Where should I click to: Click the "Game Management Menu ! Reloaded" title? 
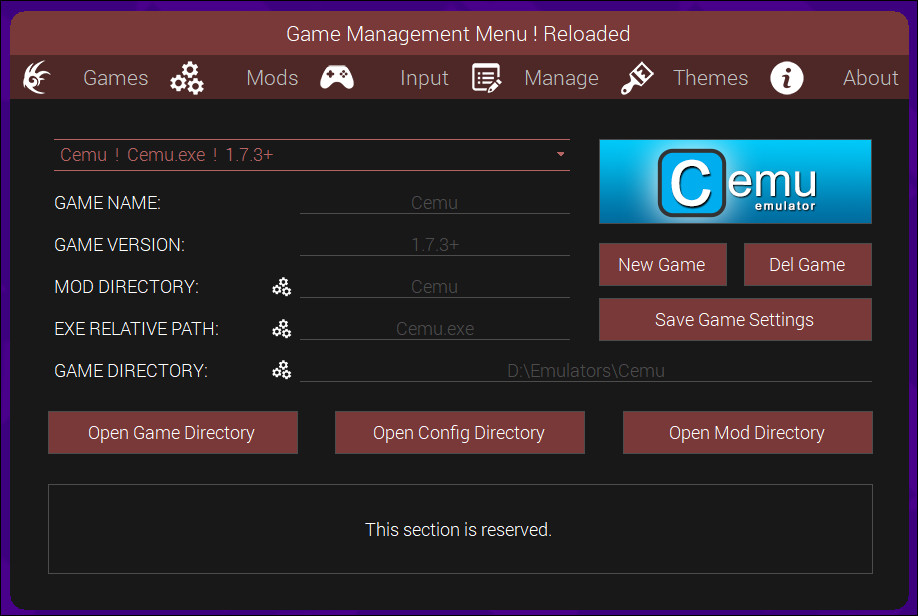[458, 34]
